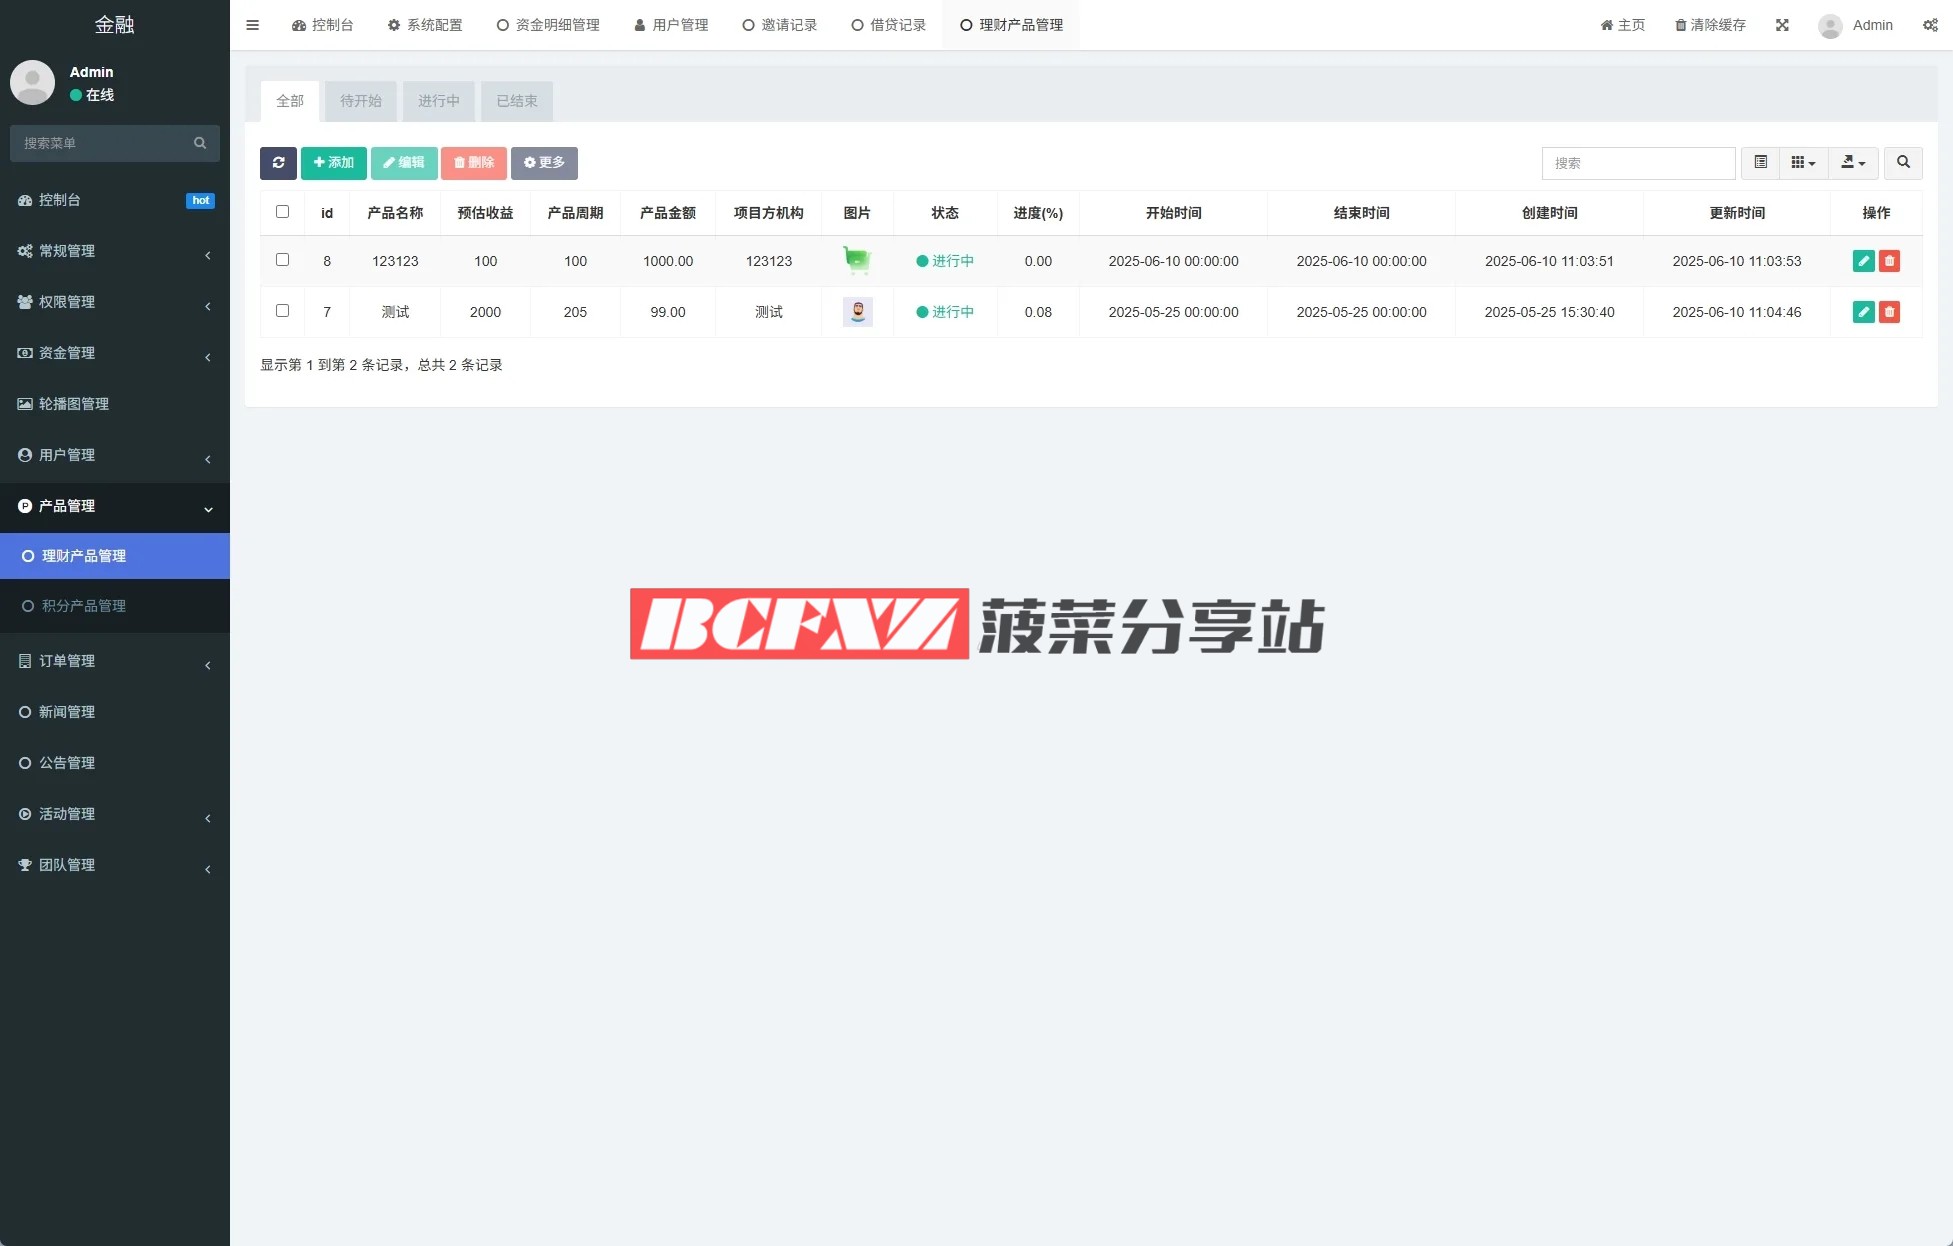Click the green 添加 button
The width and height of the screenshot is (1953, 1246).
pos(334,163)
